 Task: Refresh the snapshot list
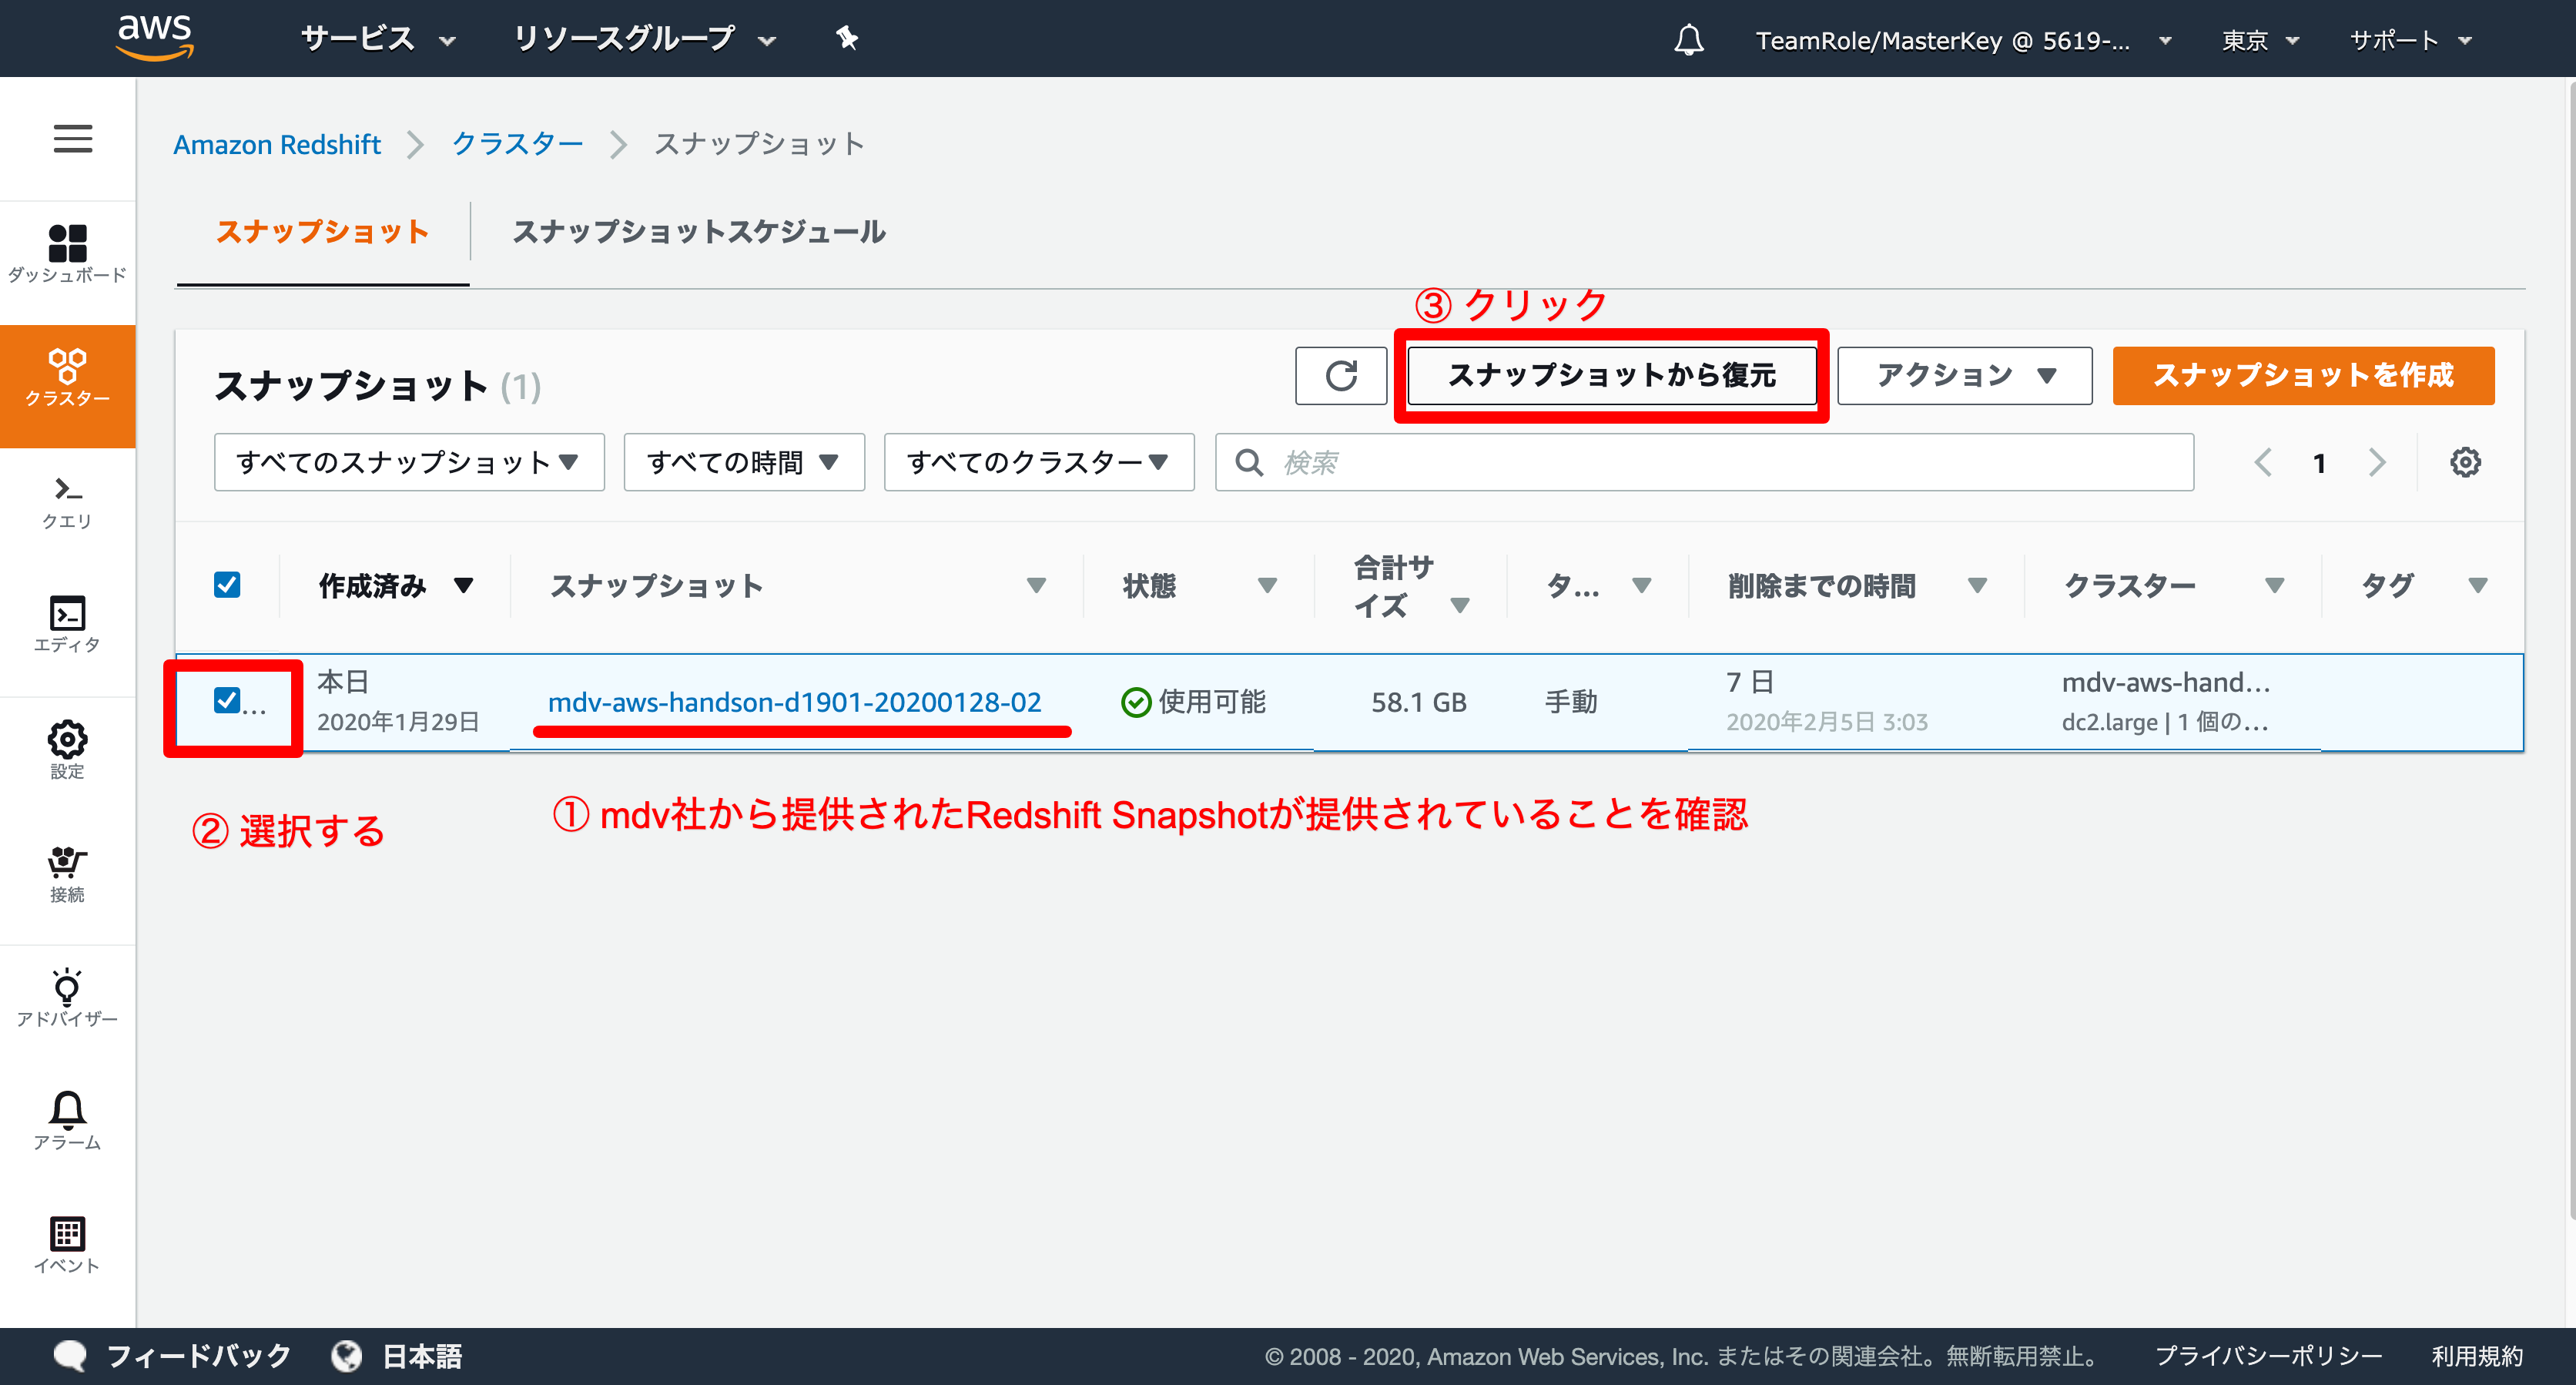tap(1340, 376)
